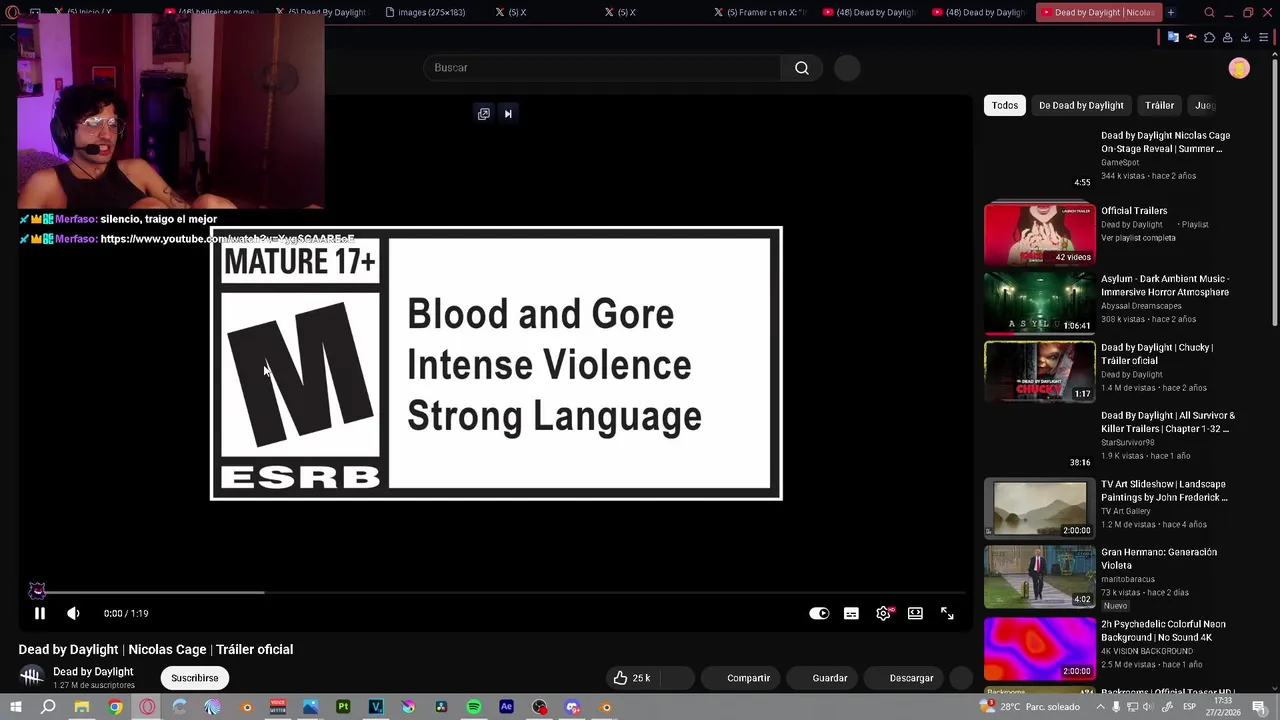Open the weather widget 28°C Parc. soleado
This screenshot has height=720, width=1280.
tap(1031, 707)
